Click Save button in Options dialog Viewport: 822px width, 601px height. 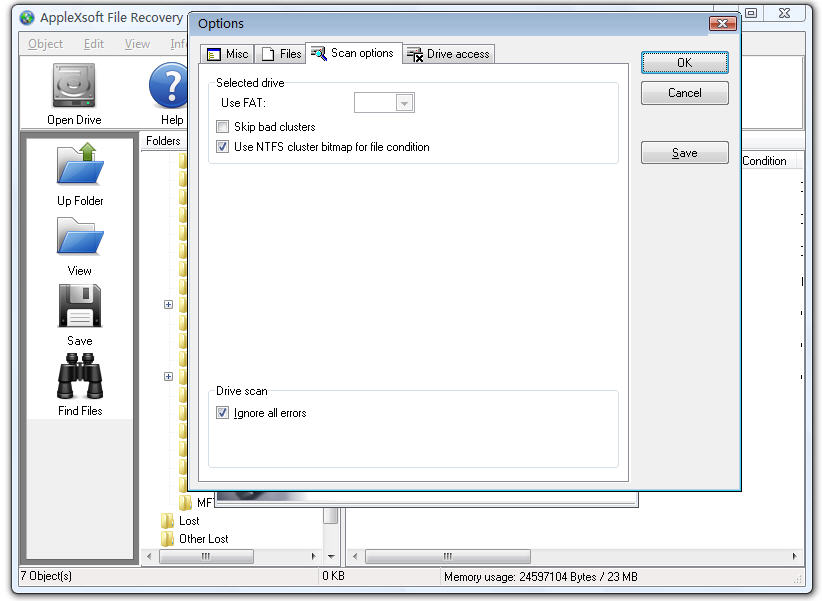[685, 153]
